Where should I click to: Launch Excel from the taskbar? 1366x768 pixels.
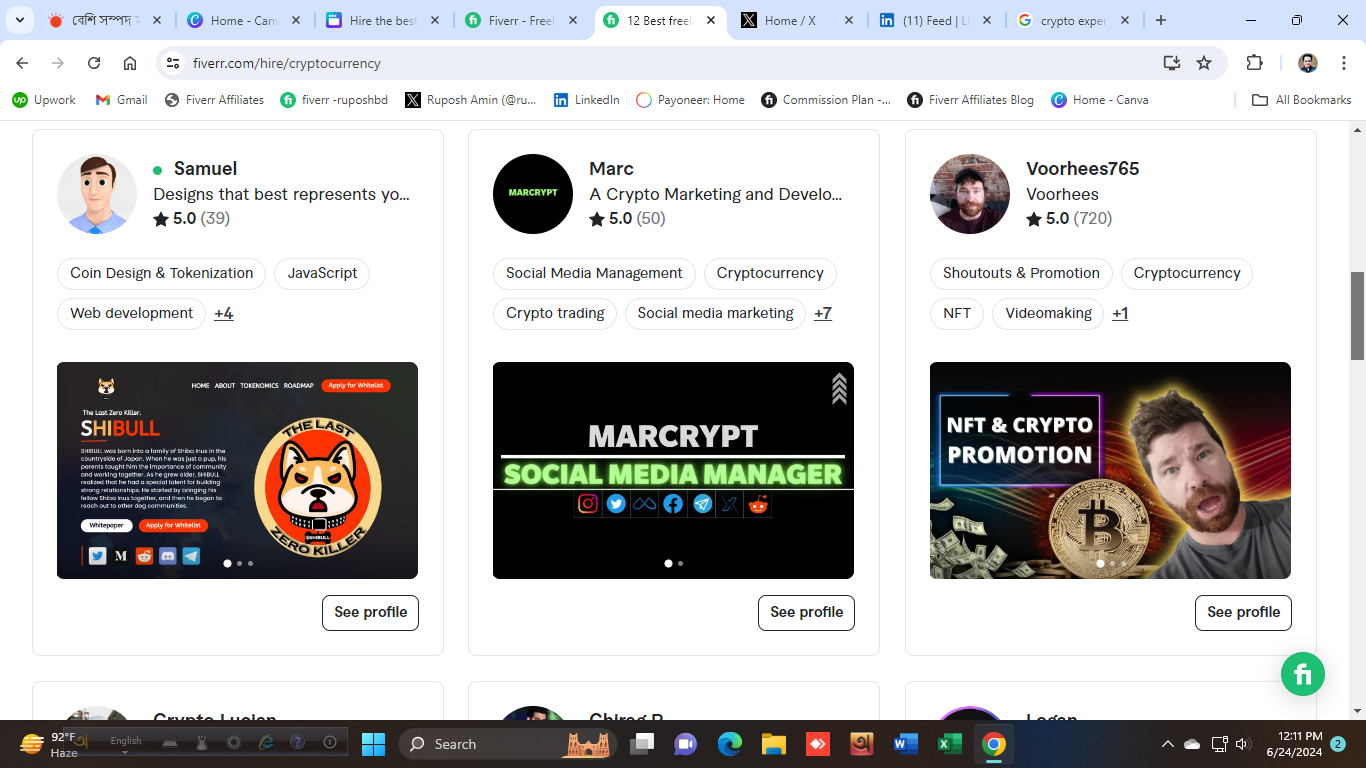tap(949, 744)
